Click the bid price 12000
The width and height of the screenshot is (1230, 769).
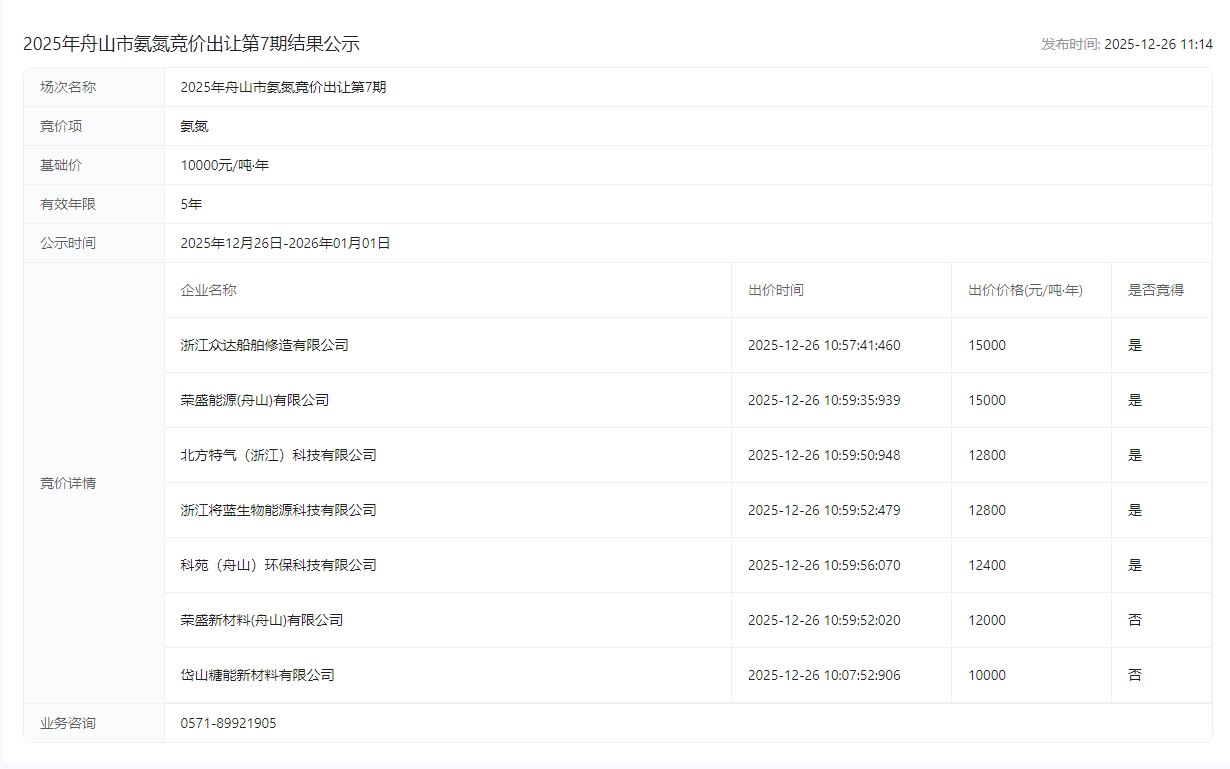(x=987, y=620)
